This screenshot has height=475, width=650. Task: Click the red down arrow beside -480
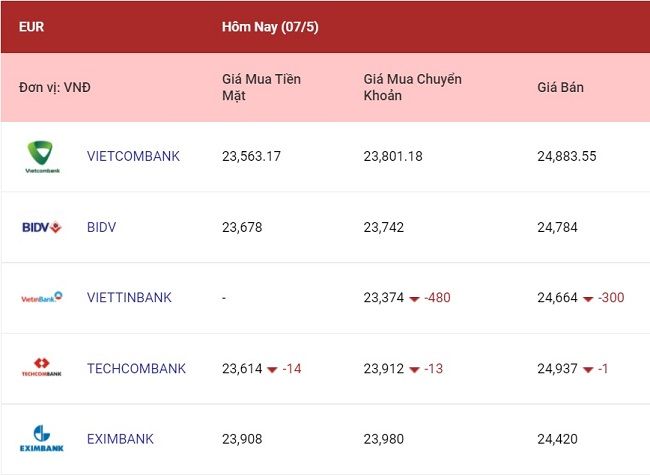(414, 299)
